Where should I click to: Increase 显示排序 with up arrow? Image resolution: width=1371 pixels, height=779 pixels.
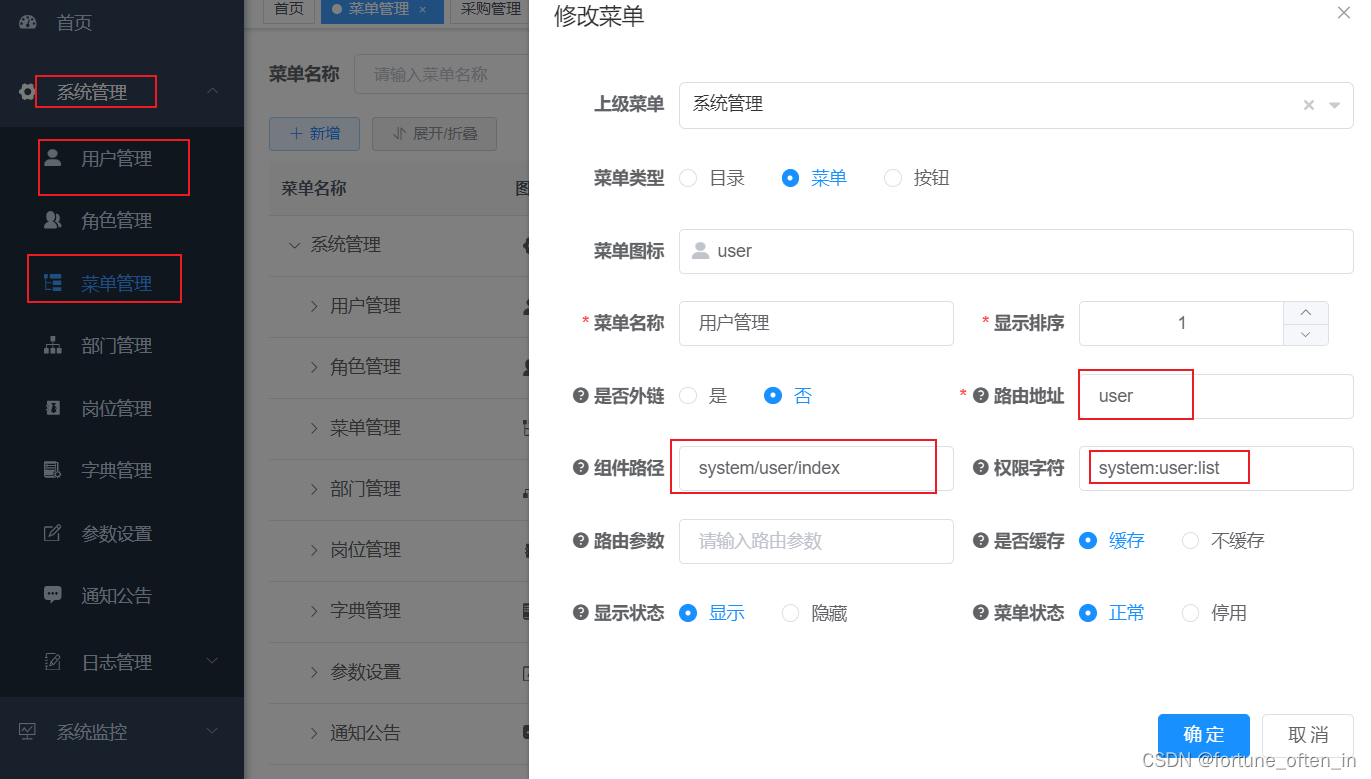1306,312
